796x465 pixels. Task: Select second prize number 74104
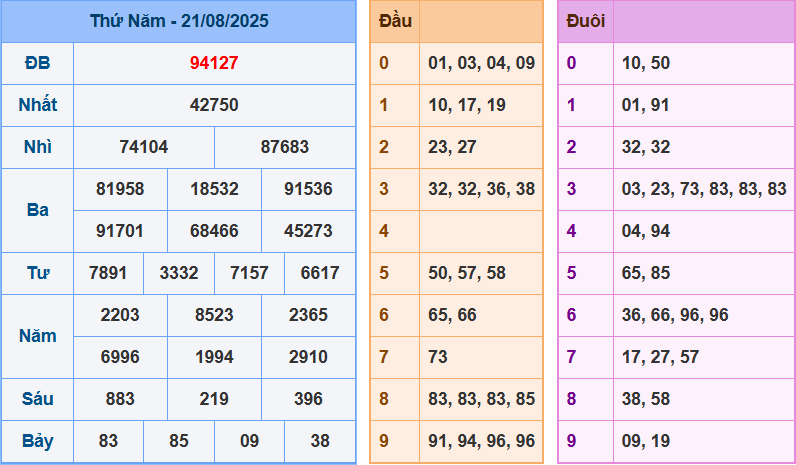click(143, 147)
